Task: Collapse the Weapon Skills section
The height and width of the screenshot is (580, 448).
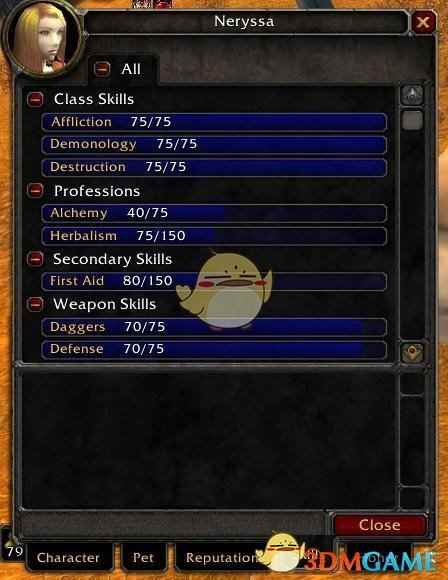Action: (x=36, y=304)
